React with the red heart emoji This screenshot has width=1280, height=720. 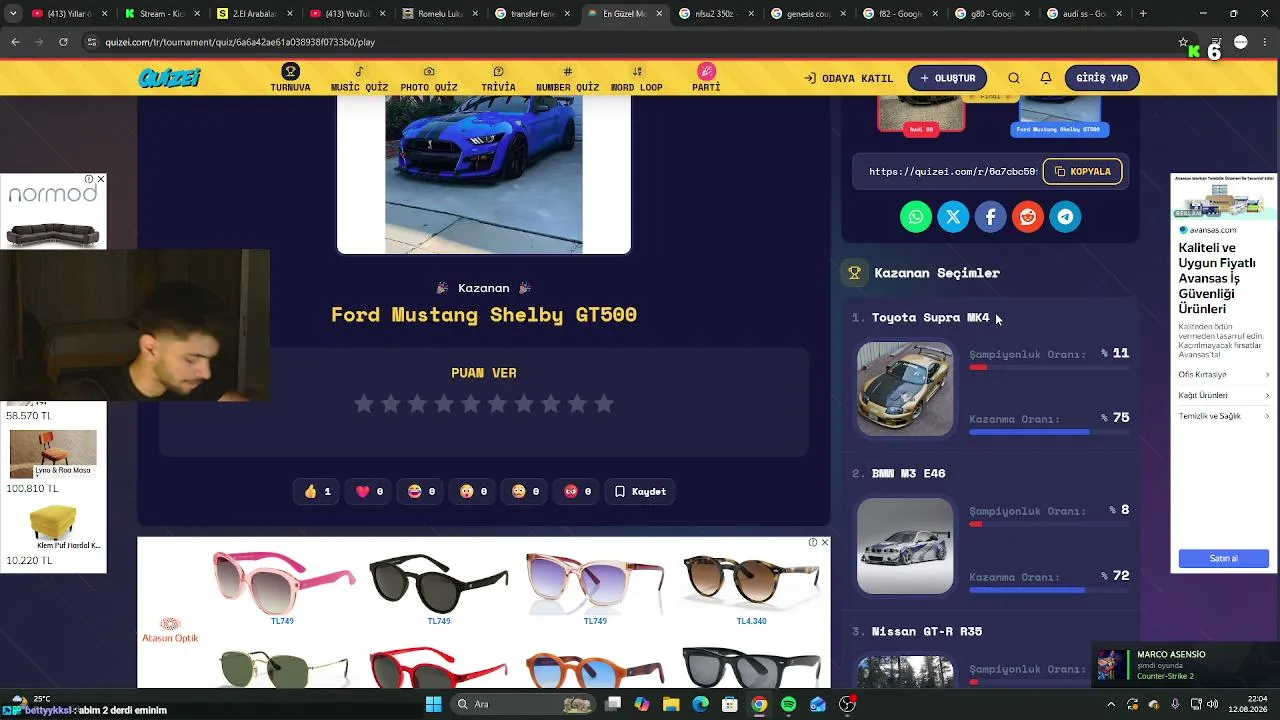370,492
